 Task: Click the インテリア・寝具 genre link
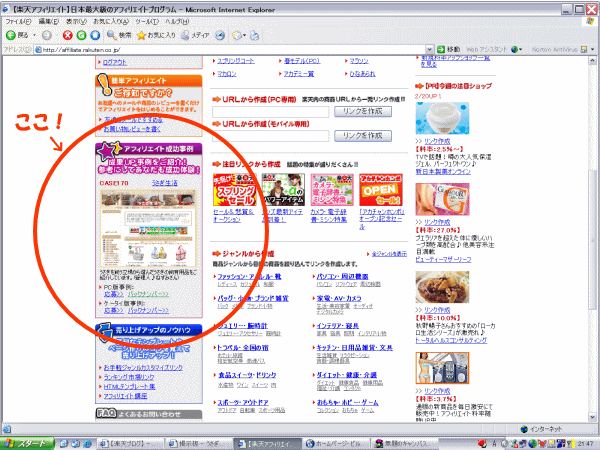[338, 326]
